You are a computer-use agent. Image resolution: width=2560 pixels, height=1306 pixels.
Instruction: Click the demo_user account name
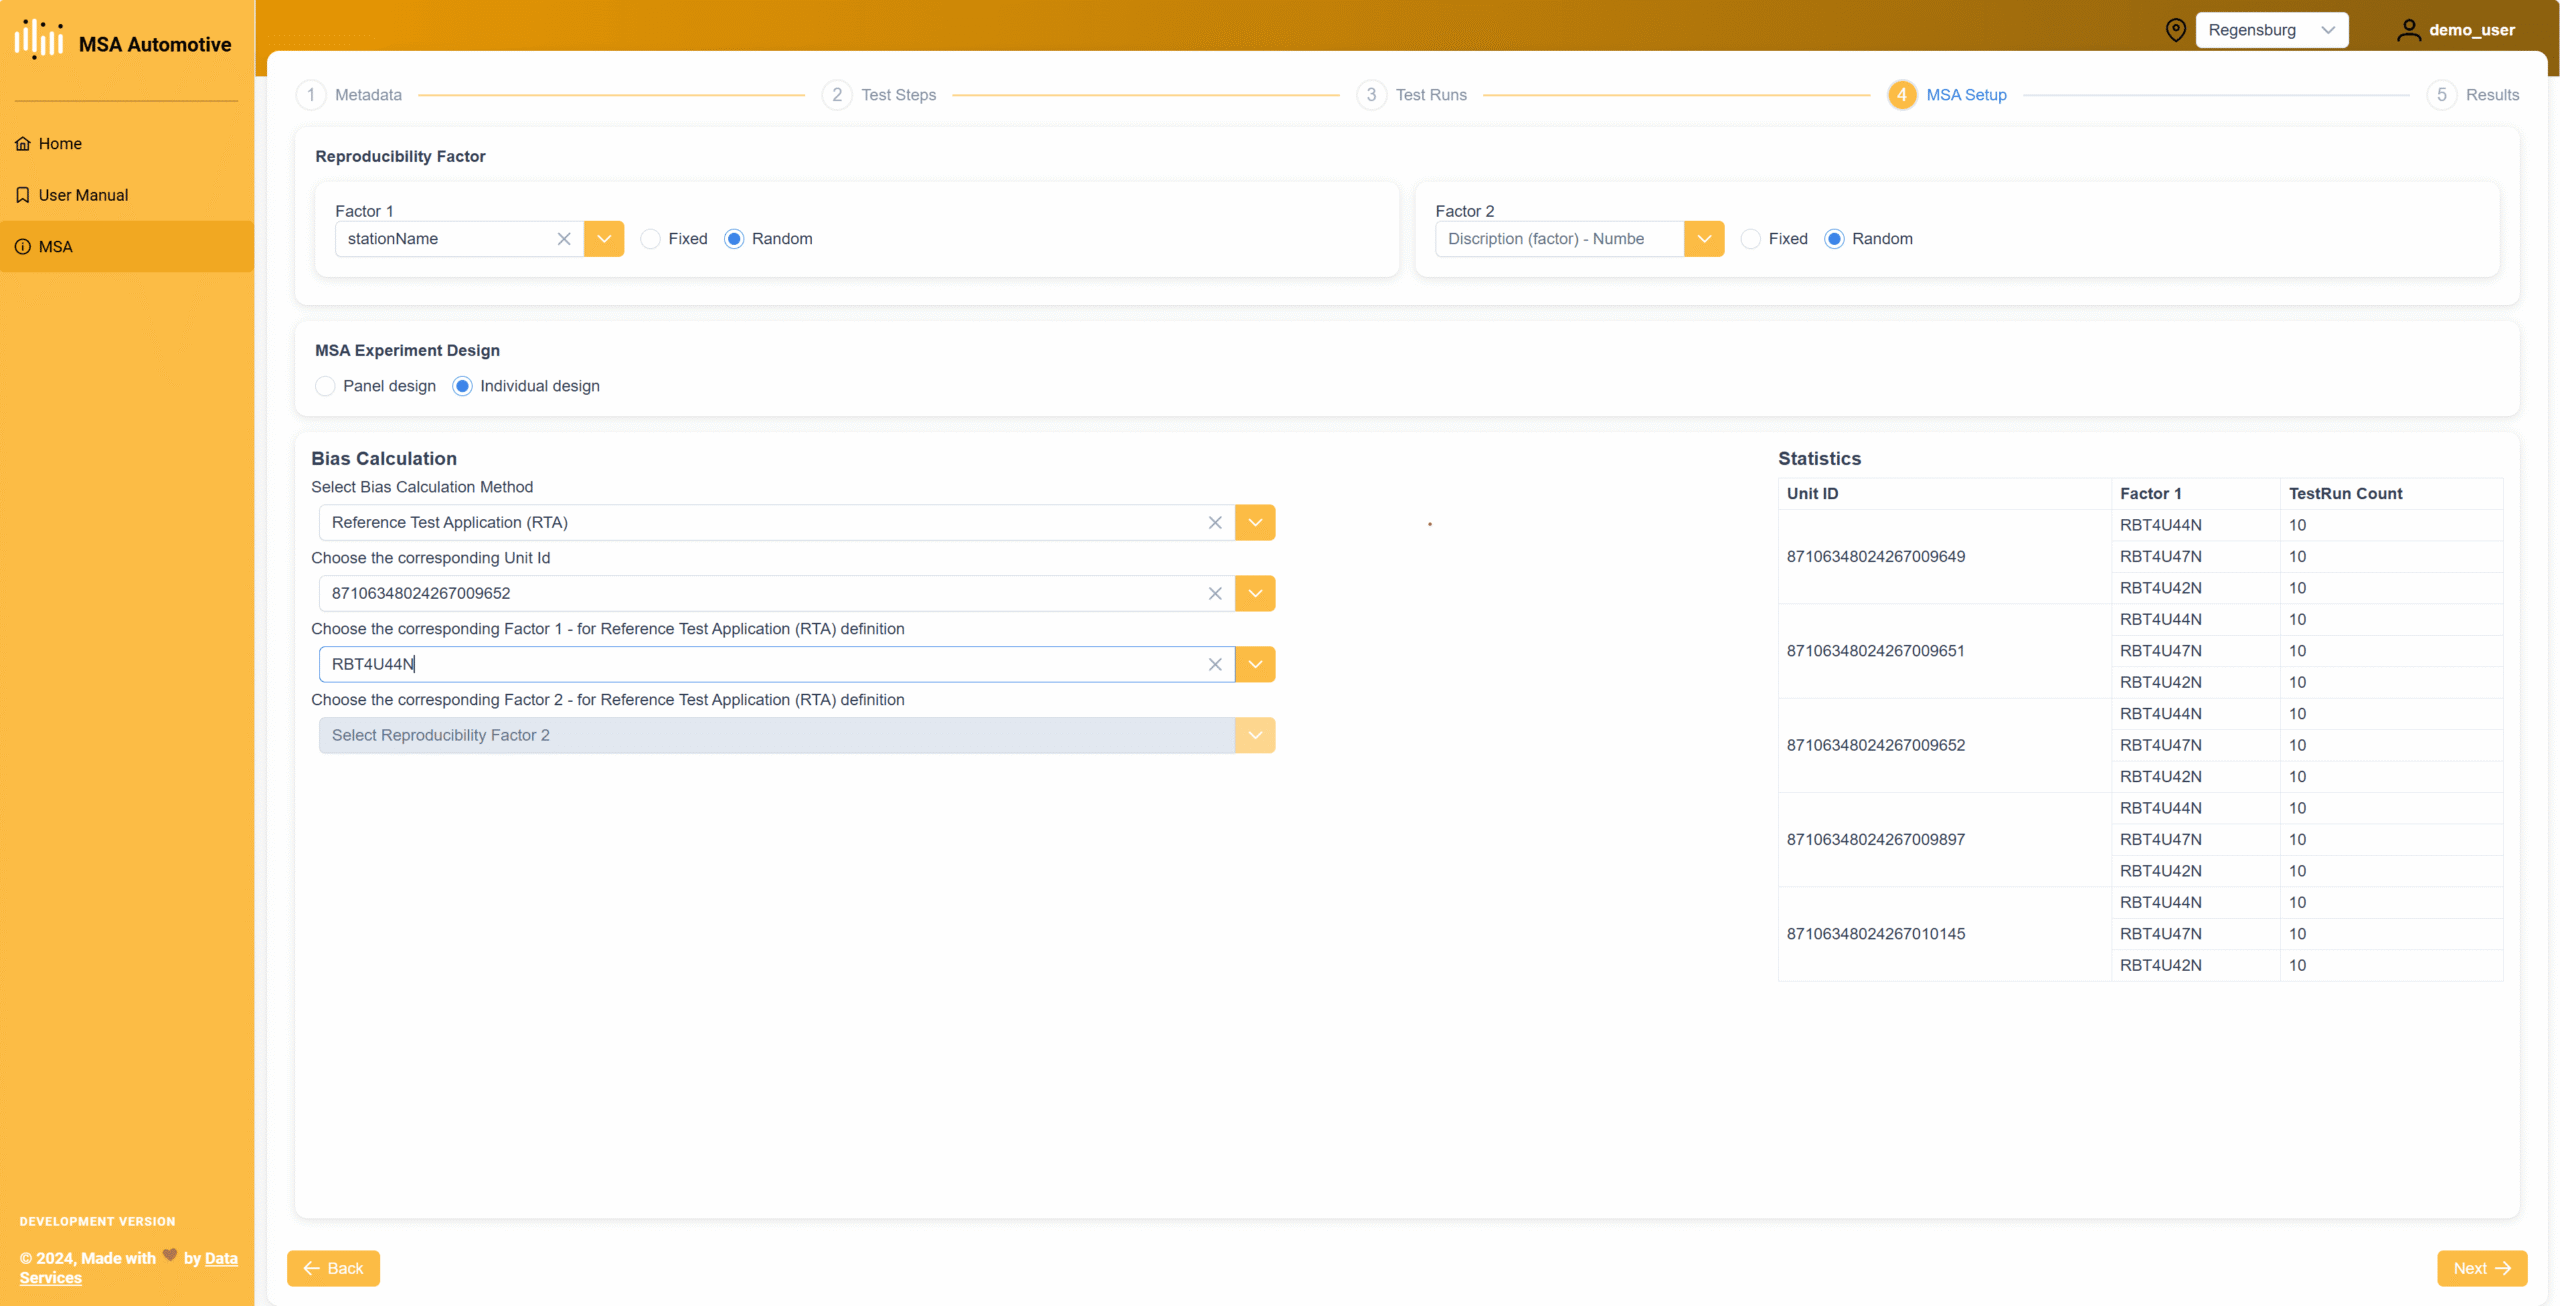[2472, 30]
